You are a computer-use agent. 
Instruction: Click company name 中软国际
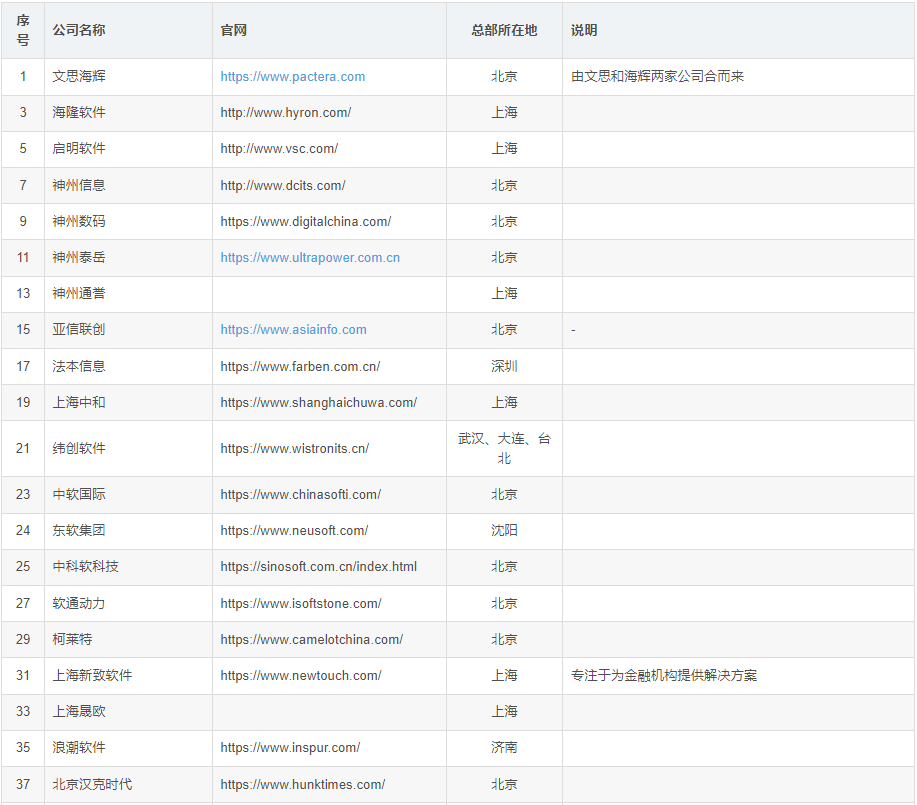point(79,495)
